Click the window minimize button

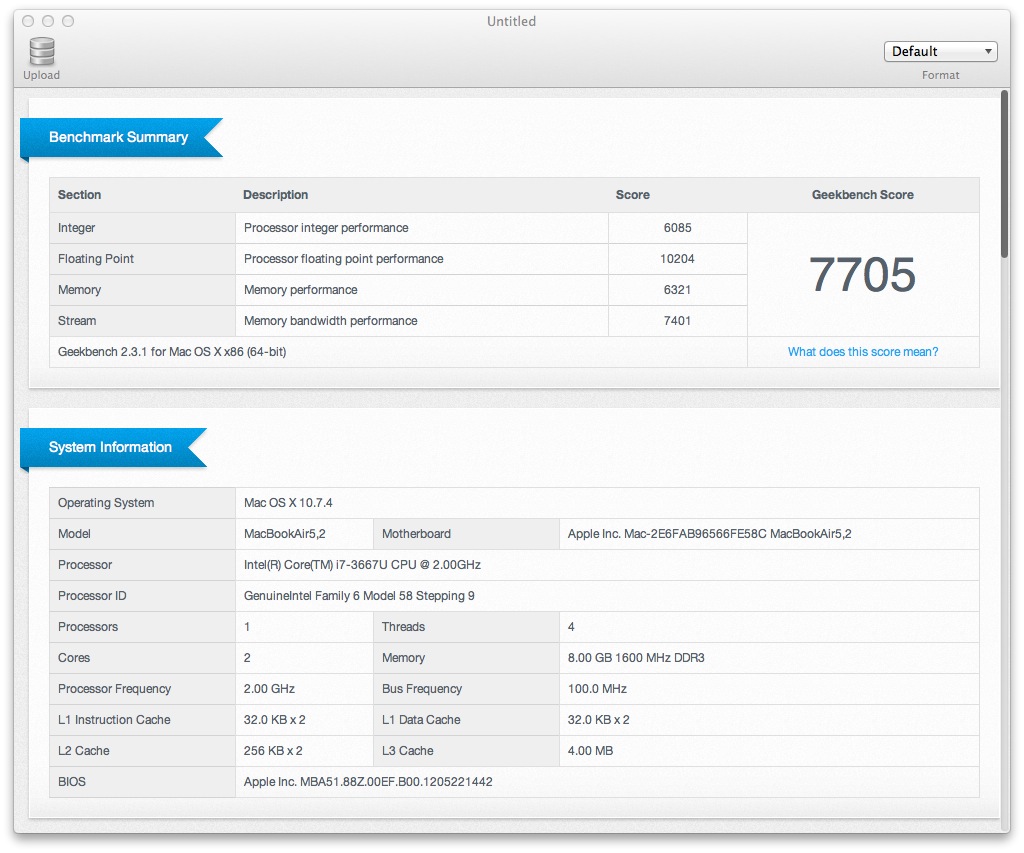tap(48, 21)
